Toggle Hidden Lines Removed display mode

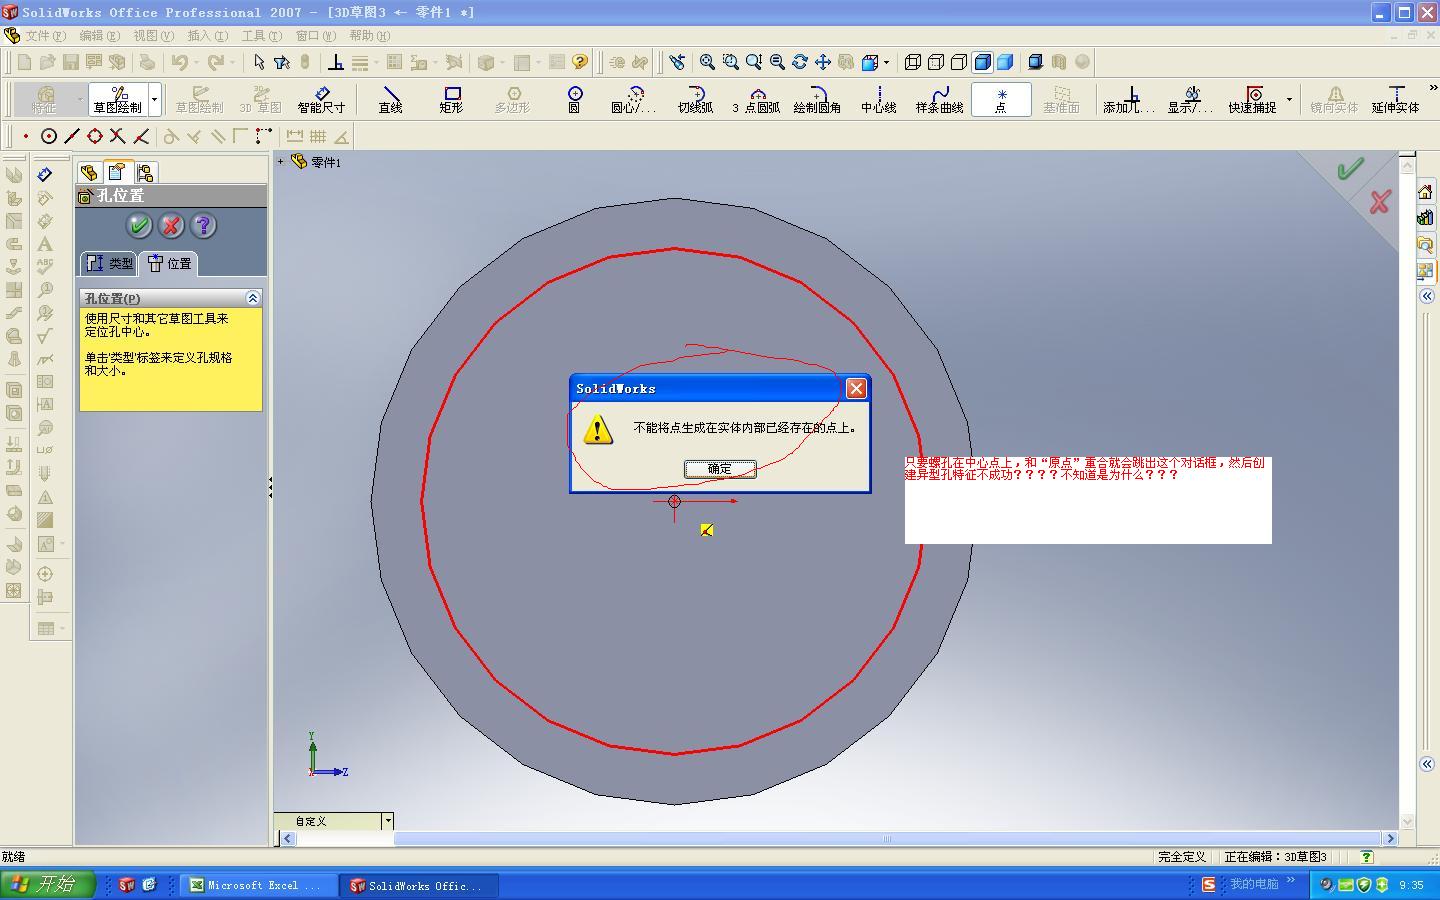[x=959, y=62]
